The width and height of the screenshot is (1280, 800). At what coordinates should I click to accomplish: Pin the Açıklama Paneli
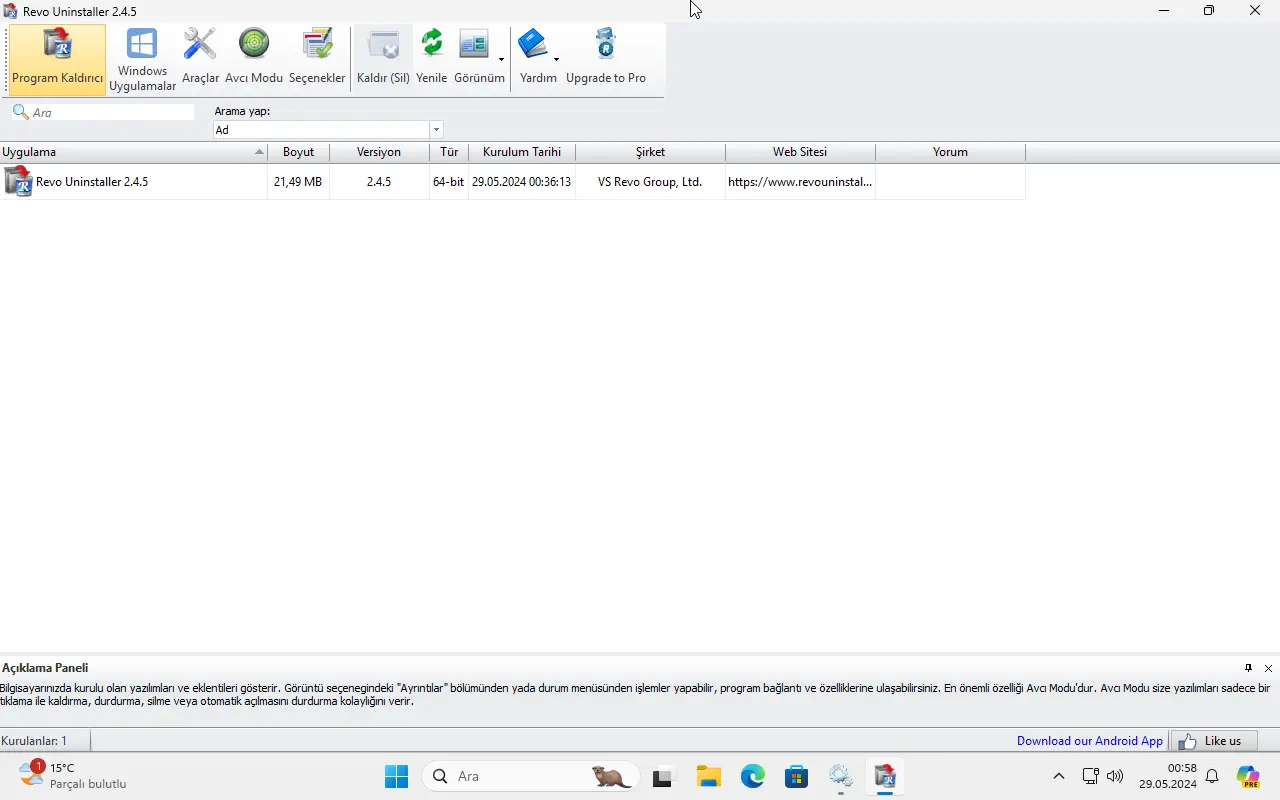pyautogui.click(x=1248, y=668)
